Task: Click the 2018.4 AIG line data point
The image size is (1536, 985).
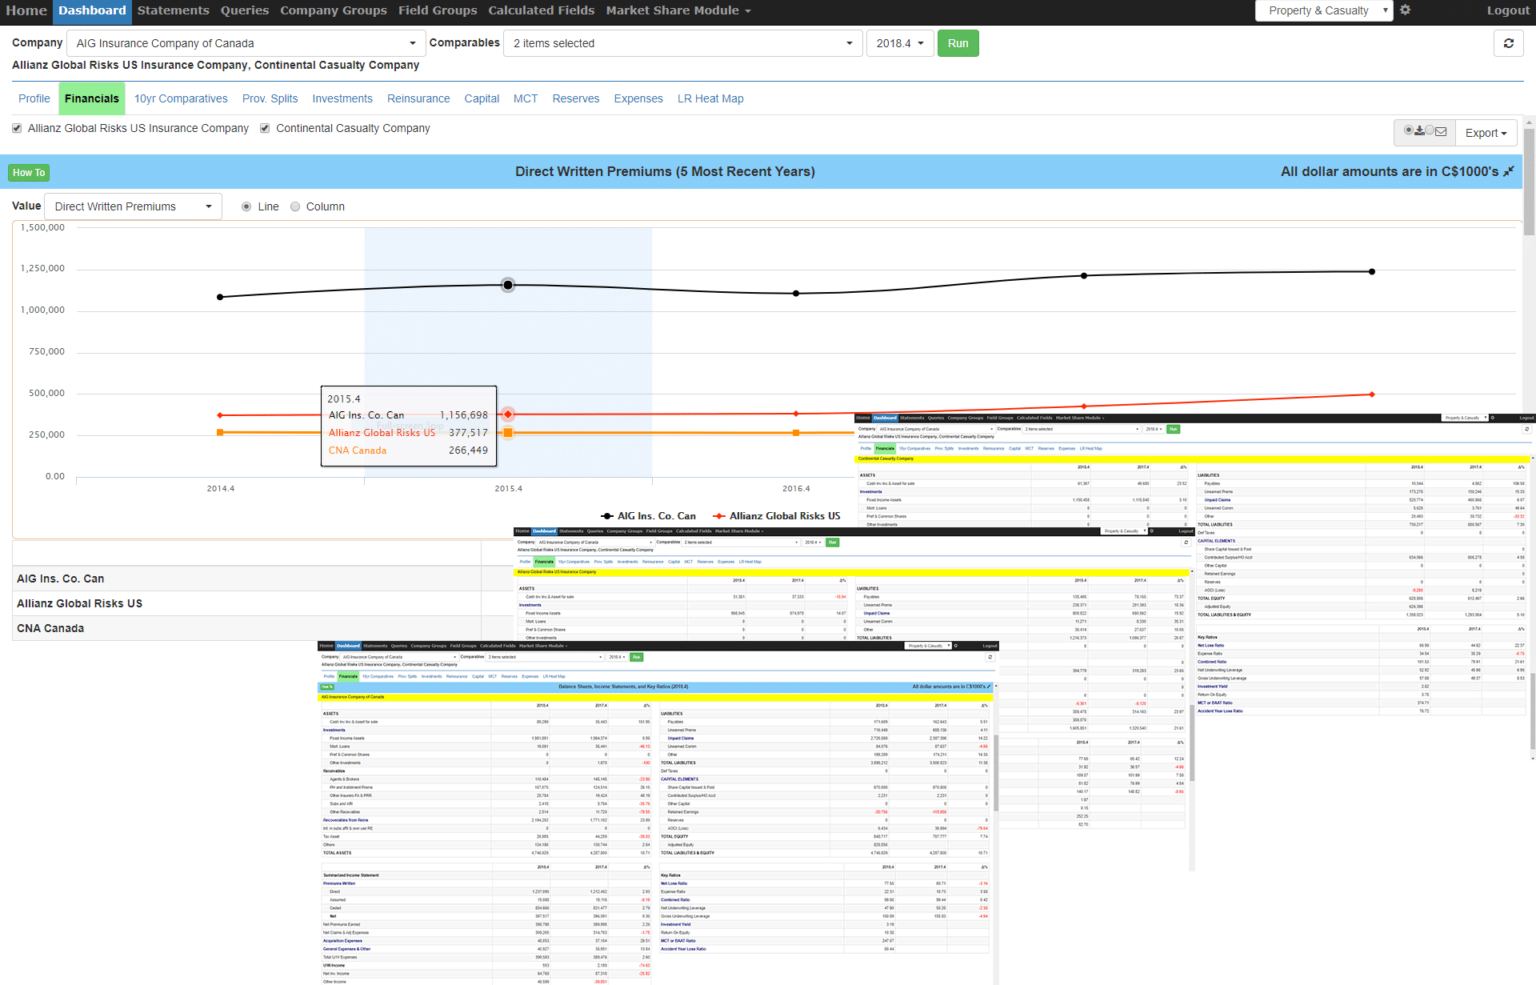Action: 1372,271
